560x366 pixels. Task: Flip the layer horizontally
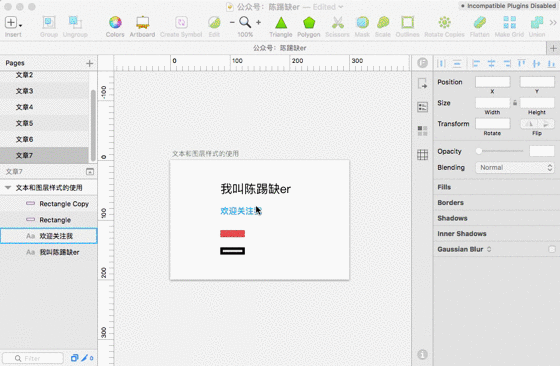click(529, 124)
